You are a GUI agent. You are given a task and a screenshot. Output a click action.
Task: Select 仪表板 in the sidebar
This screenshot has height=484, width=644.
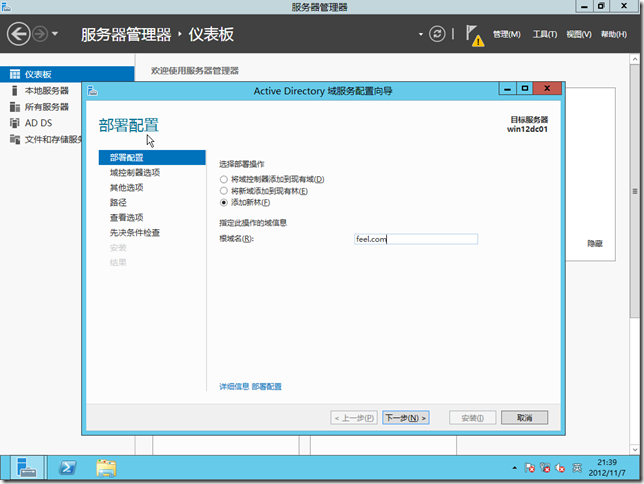pyautogui.click(x=67, y=74)
